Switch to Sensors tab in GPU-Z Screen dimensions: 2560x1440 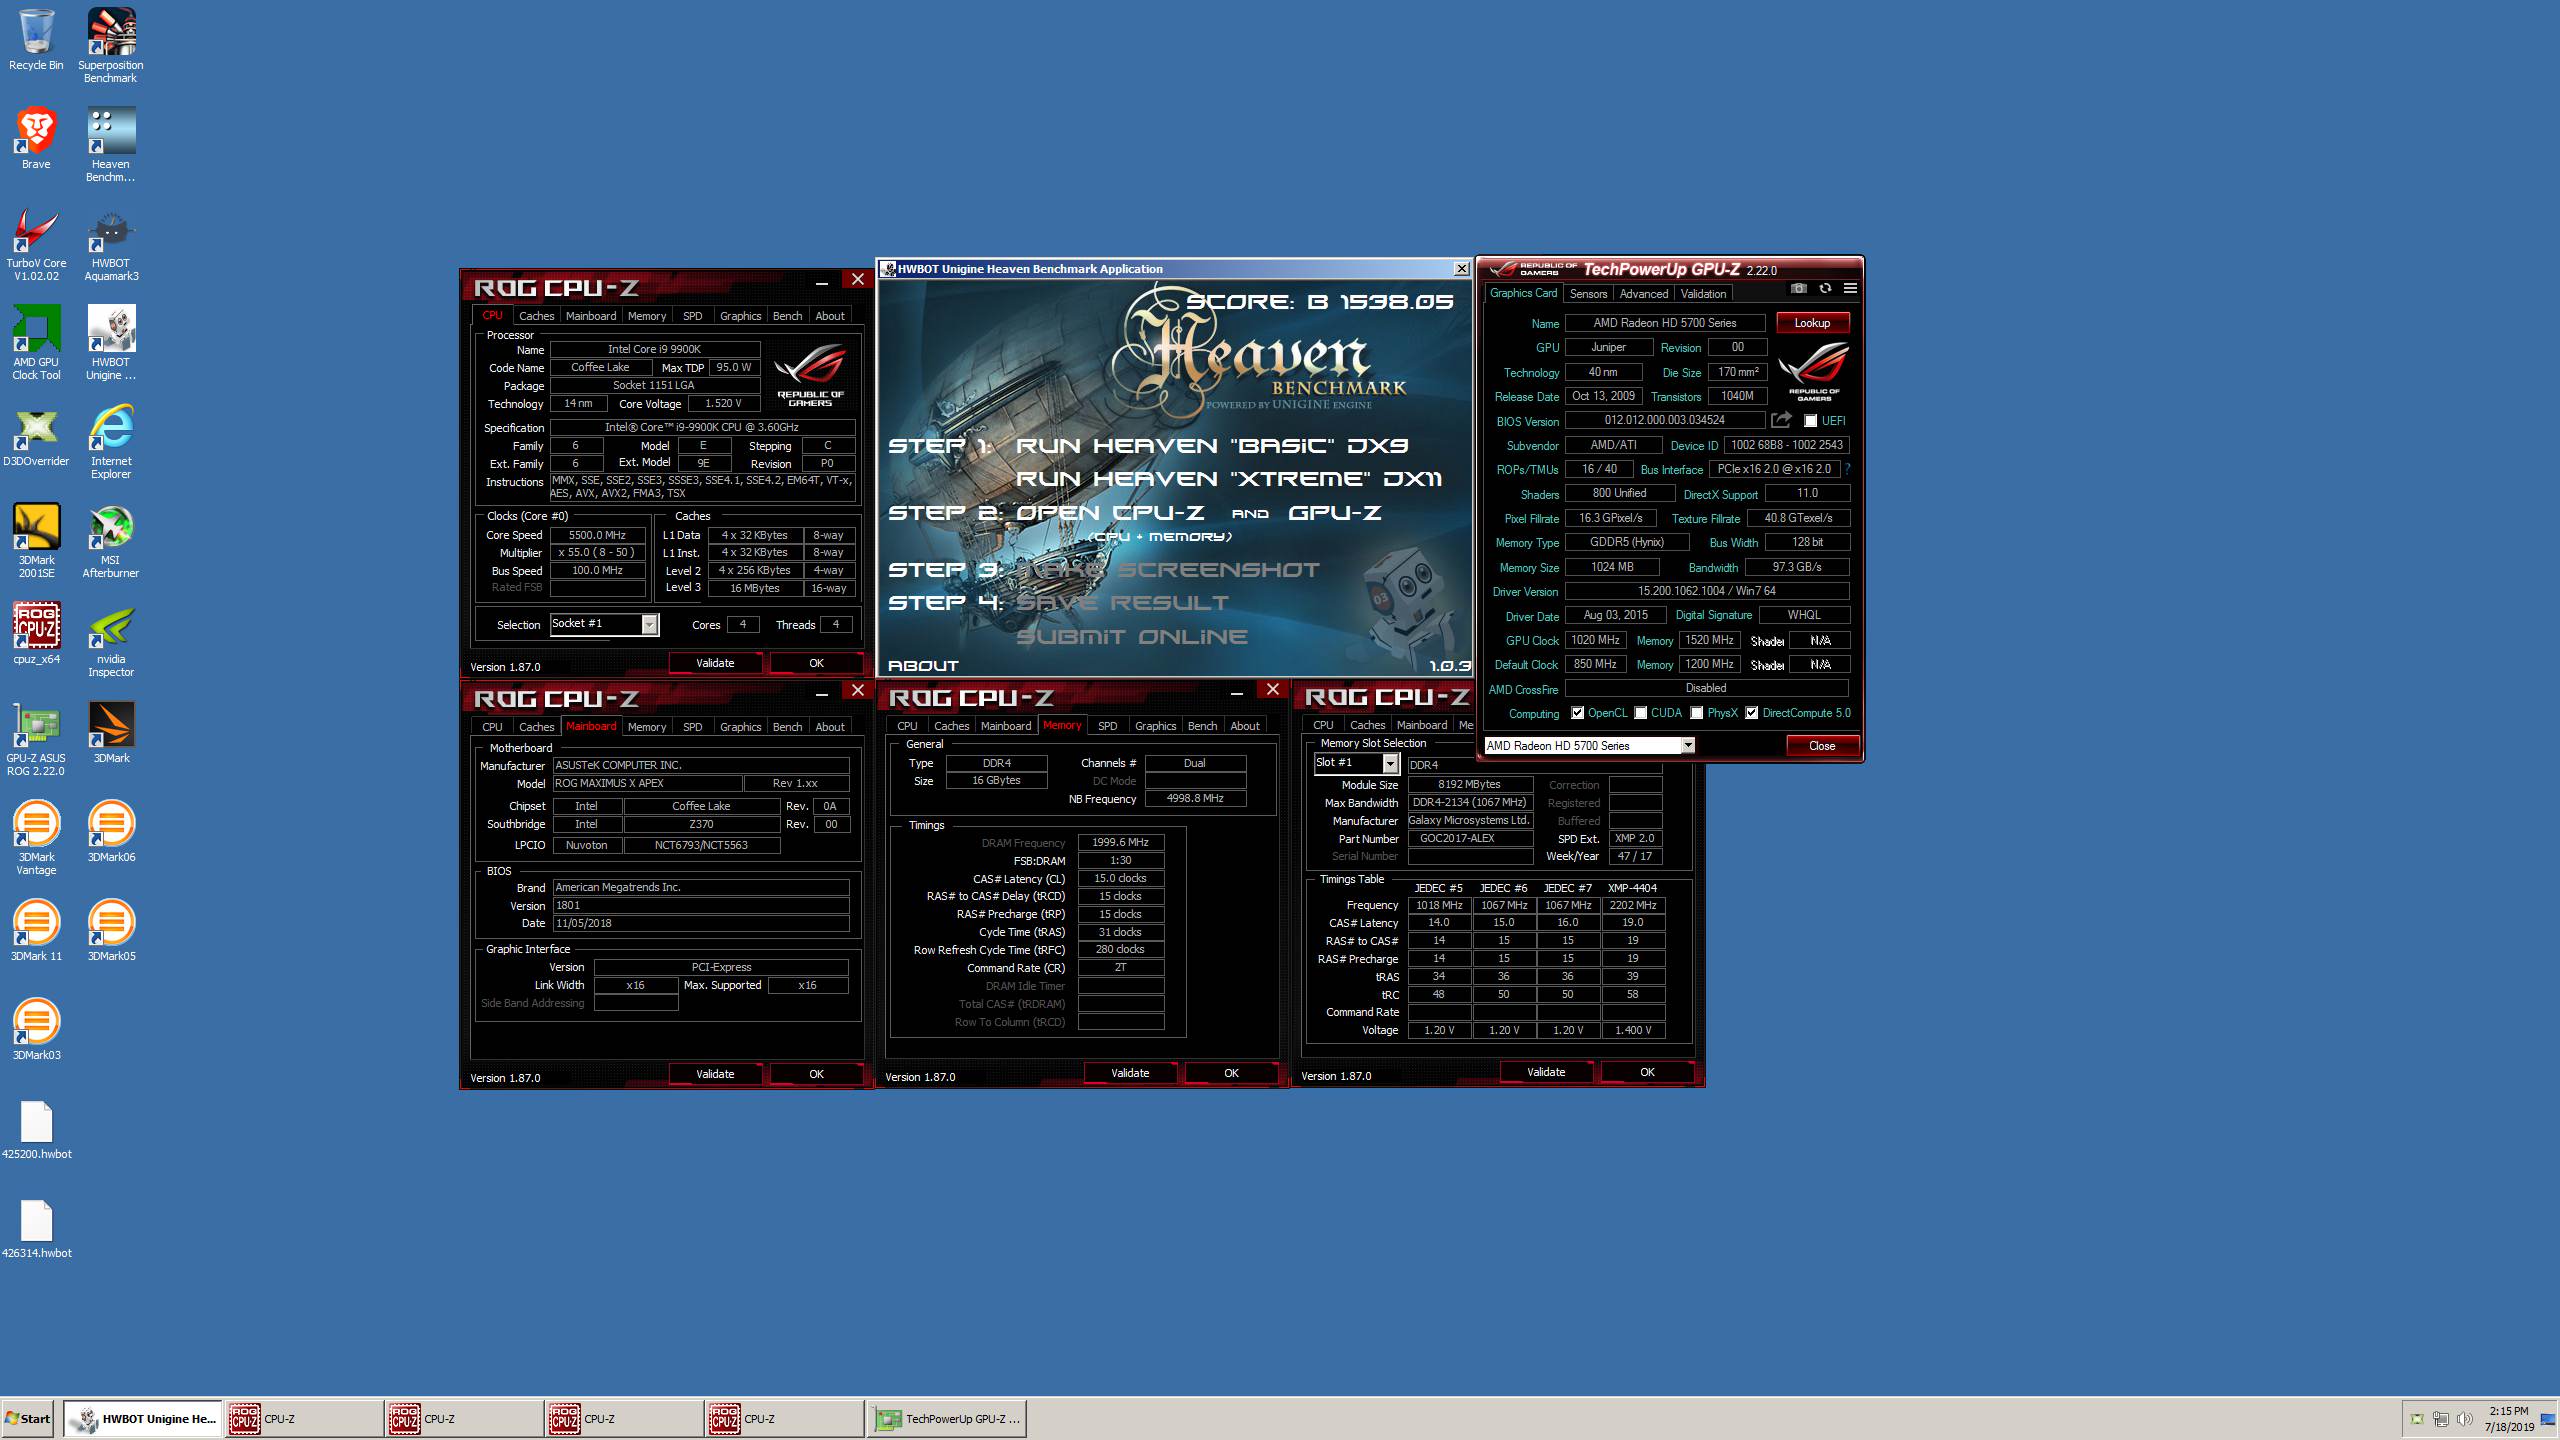[1588, 294]
